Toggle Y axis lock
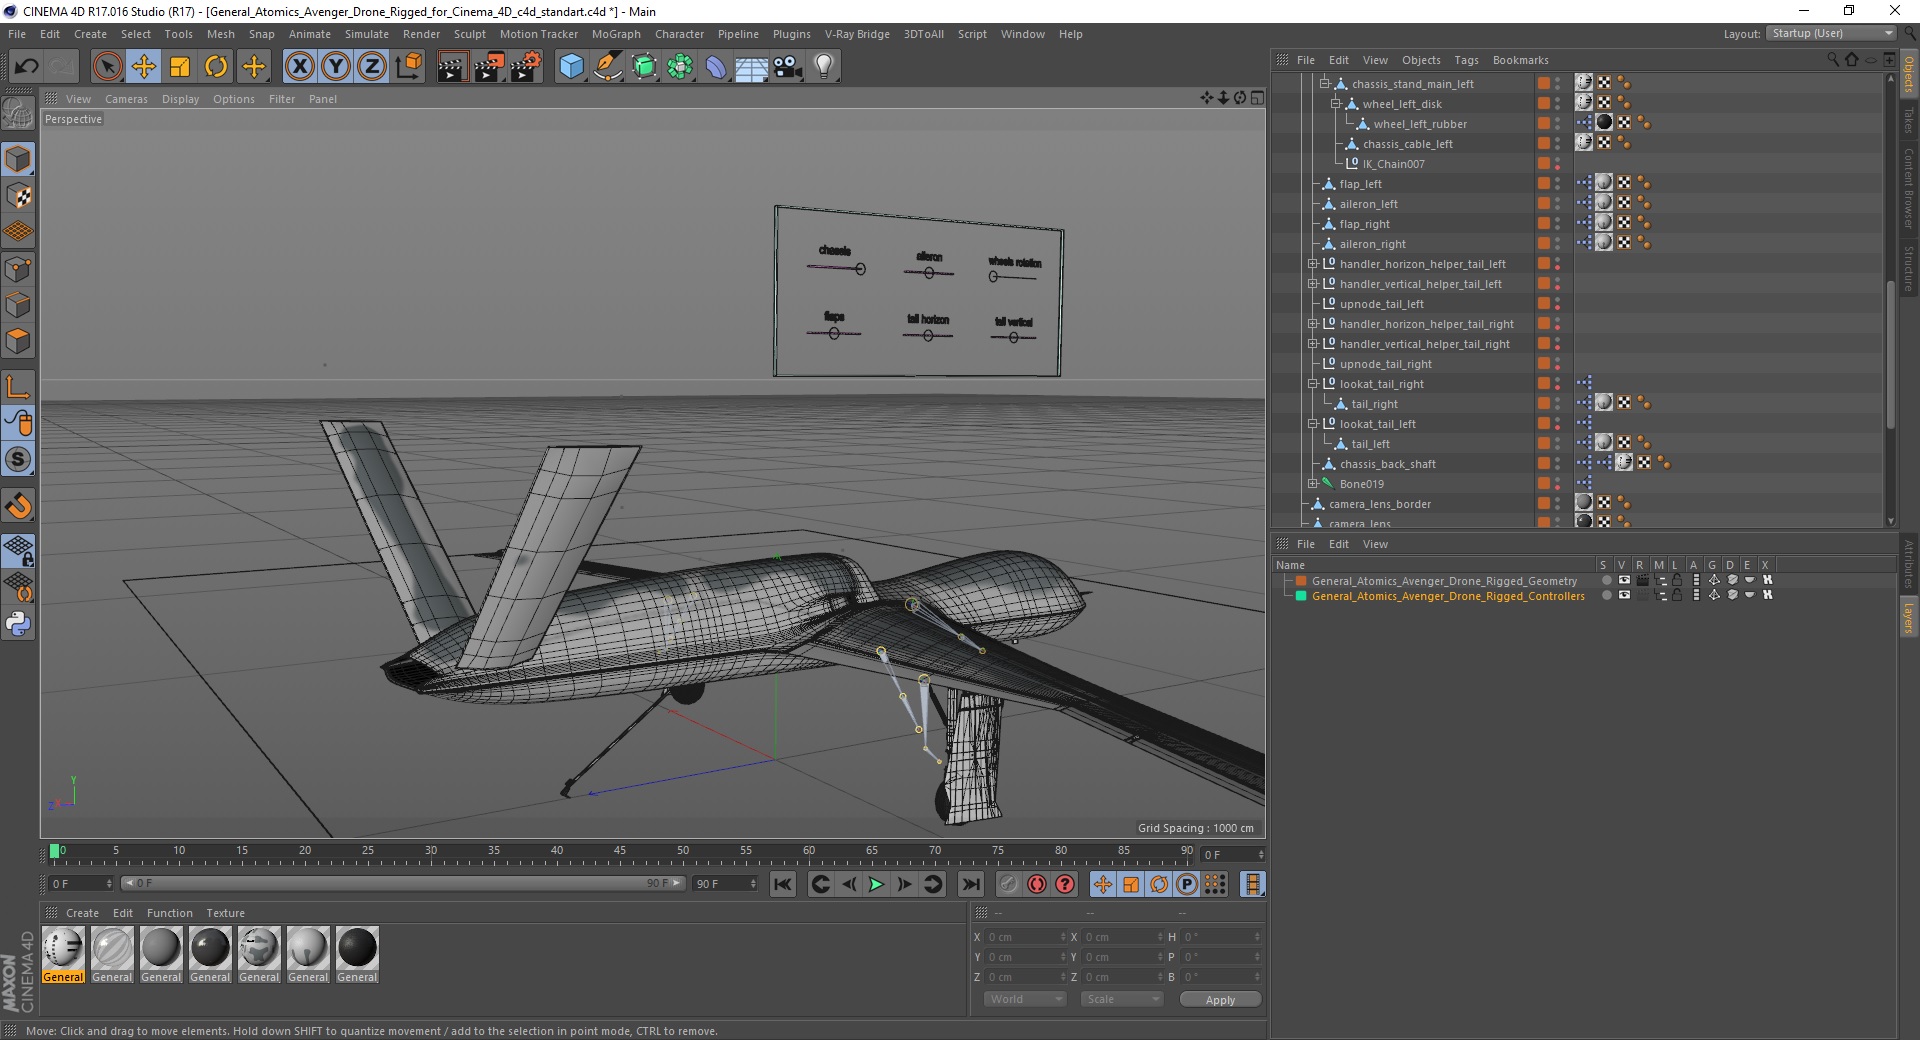The image size is (1920, 1040). 336,67
